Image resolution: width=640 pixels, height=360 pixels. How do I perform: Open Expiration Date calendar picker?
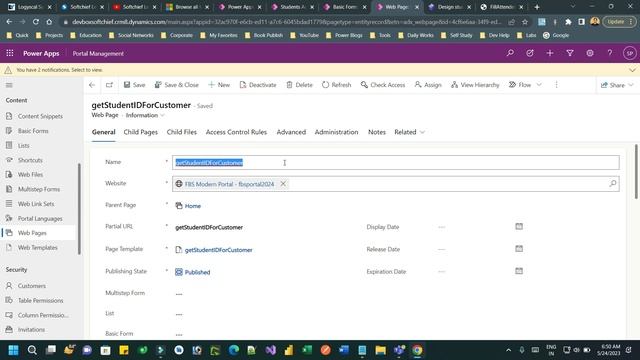(x=519, y=271)
